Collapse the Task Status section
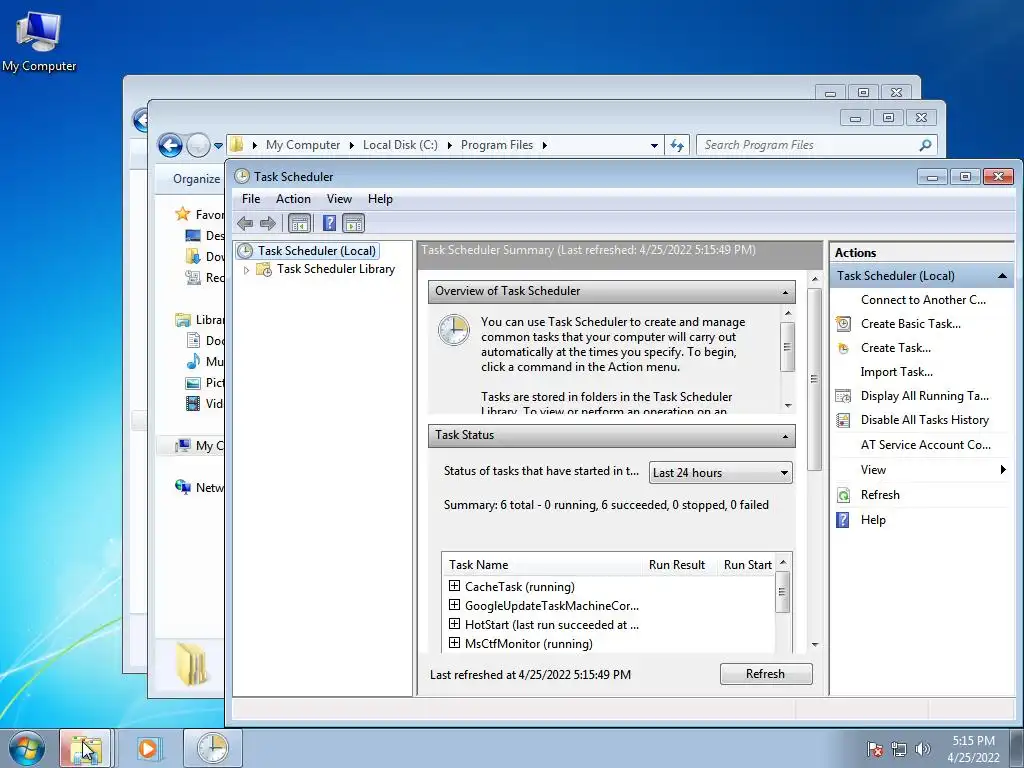The width and height of the screenshot is (1024, 768). click(785, 436)
